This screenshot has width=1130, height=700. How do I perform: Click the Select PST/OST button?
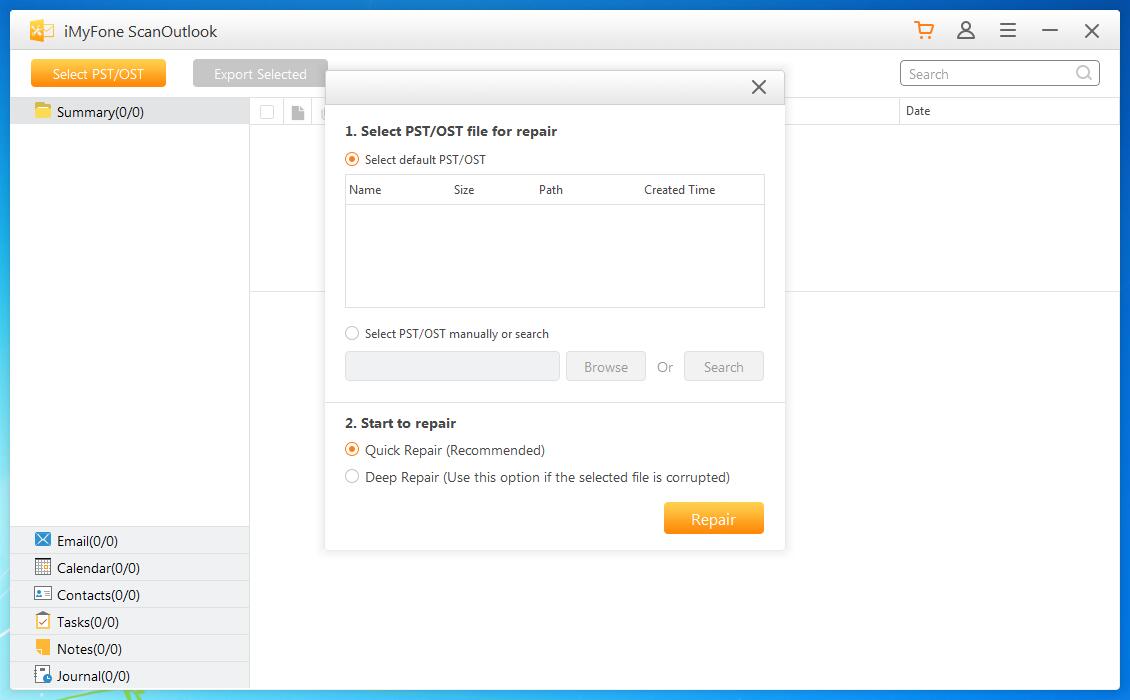pyautogui.click(x=98, y=73)
